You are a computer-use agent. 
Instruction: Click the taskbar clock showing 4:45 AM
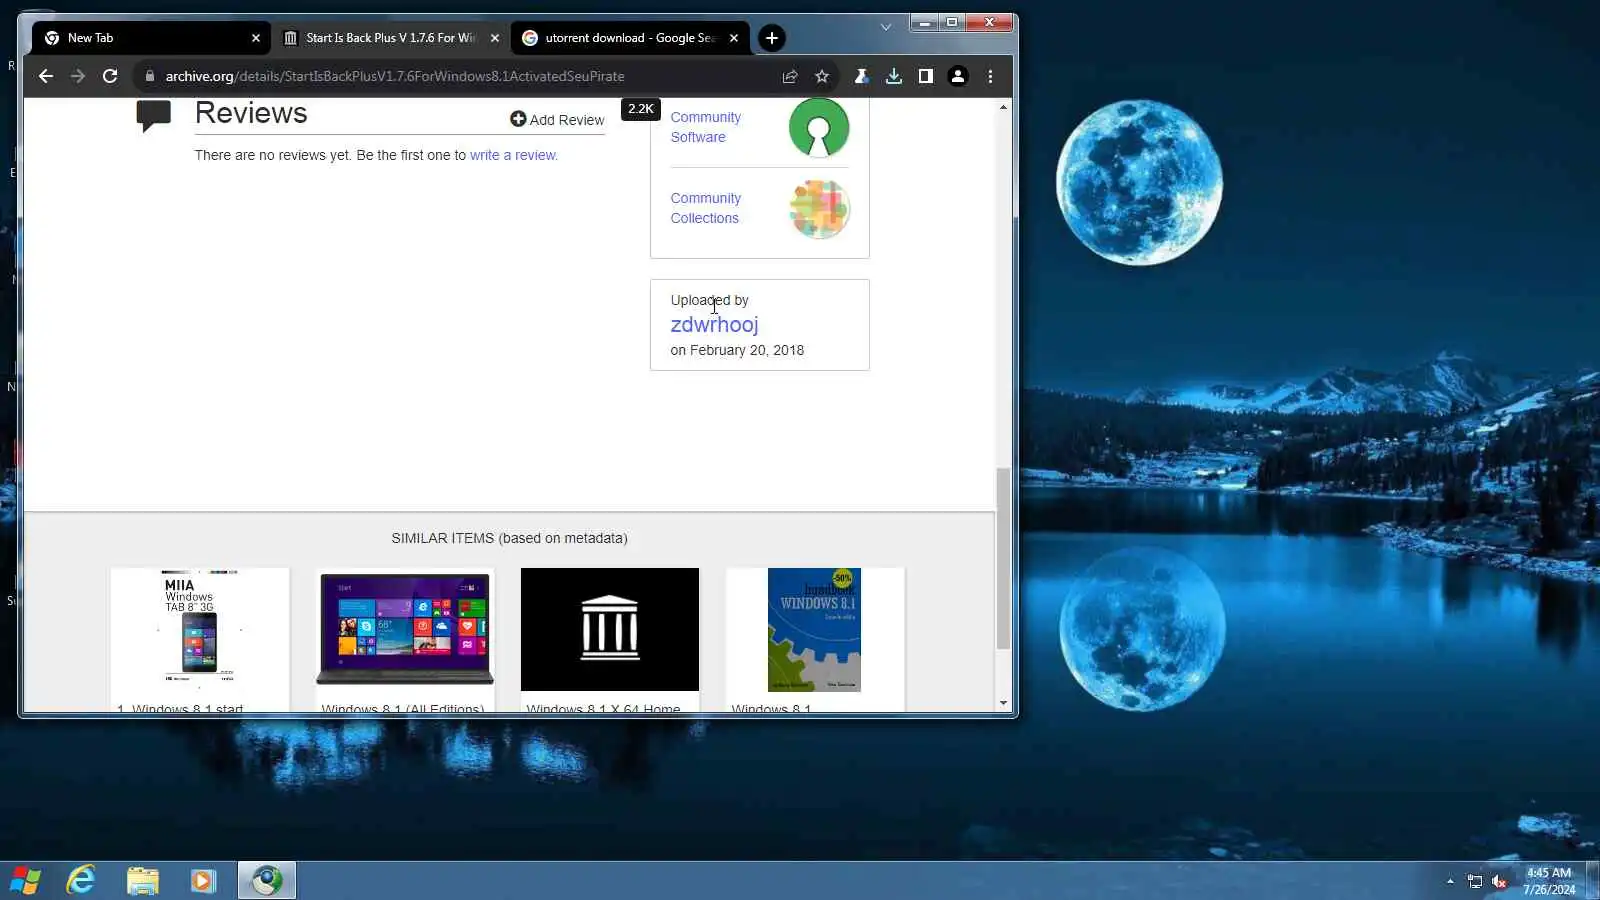tap(1549, 881)
